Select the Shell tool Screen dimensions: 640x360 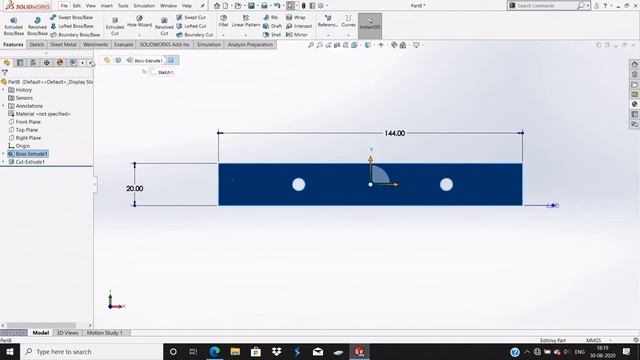(272, 35)
